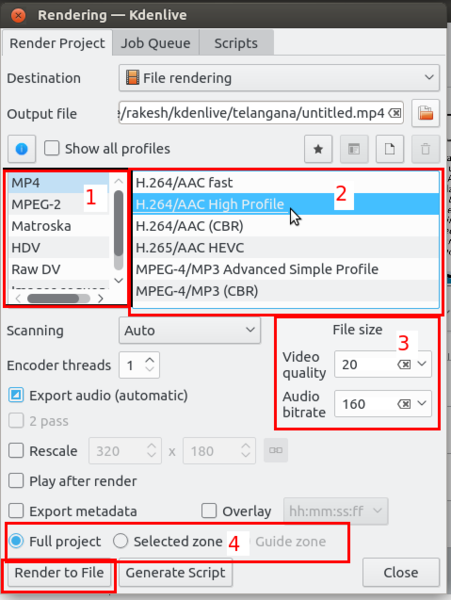Image resolution: width=451 pixels, height=600 pixels.
Task: Click the edit profile icon button
Action: point(354,149)
